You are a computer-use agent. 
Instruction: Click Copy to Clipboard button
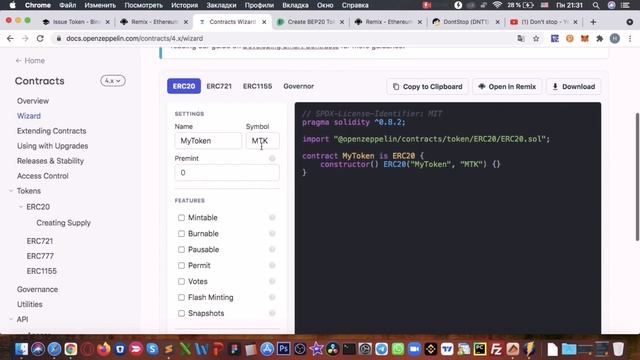click(x=427, y=87)
